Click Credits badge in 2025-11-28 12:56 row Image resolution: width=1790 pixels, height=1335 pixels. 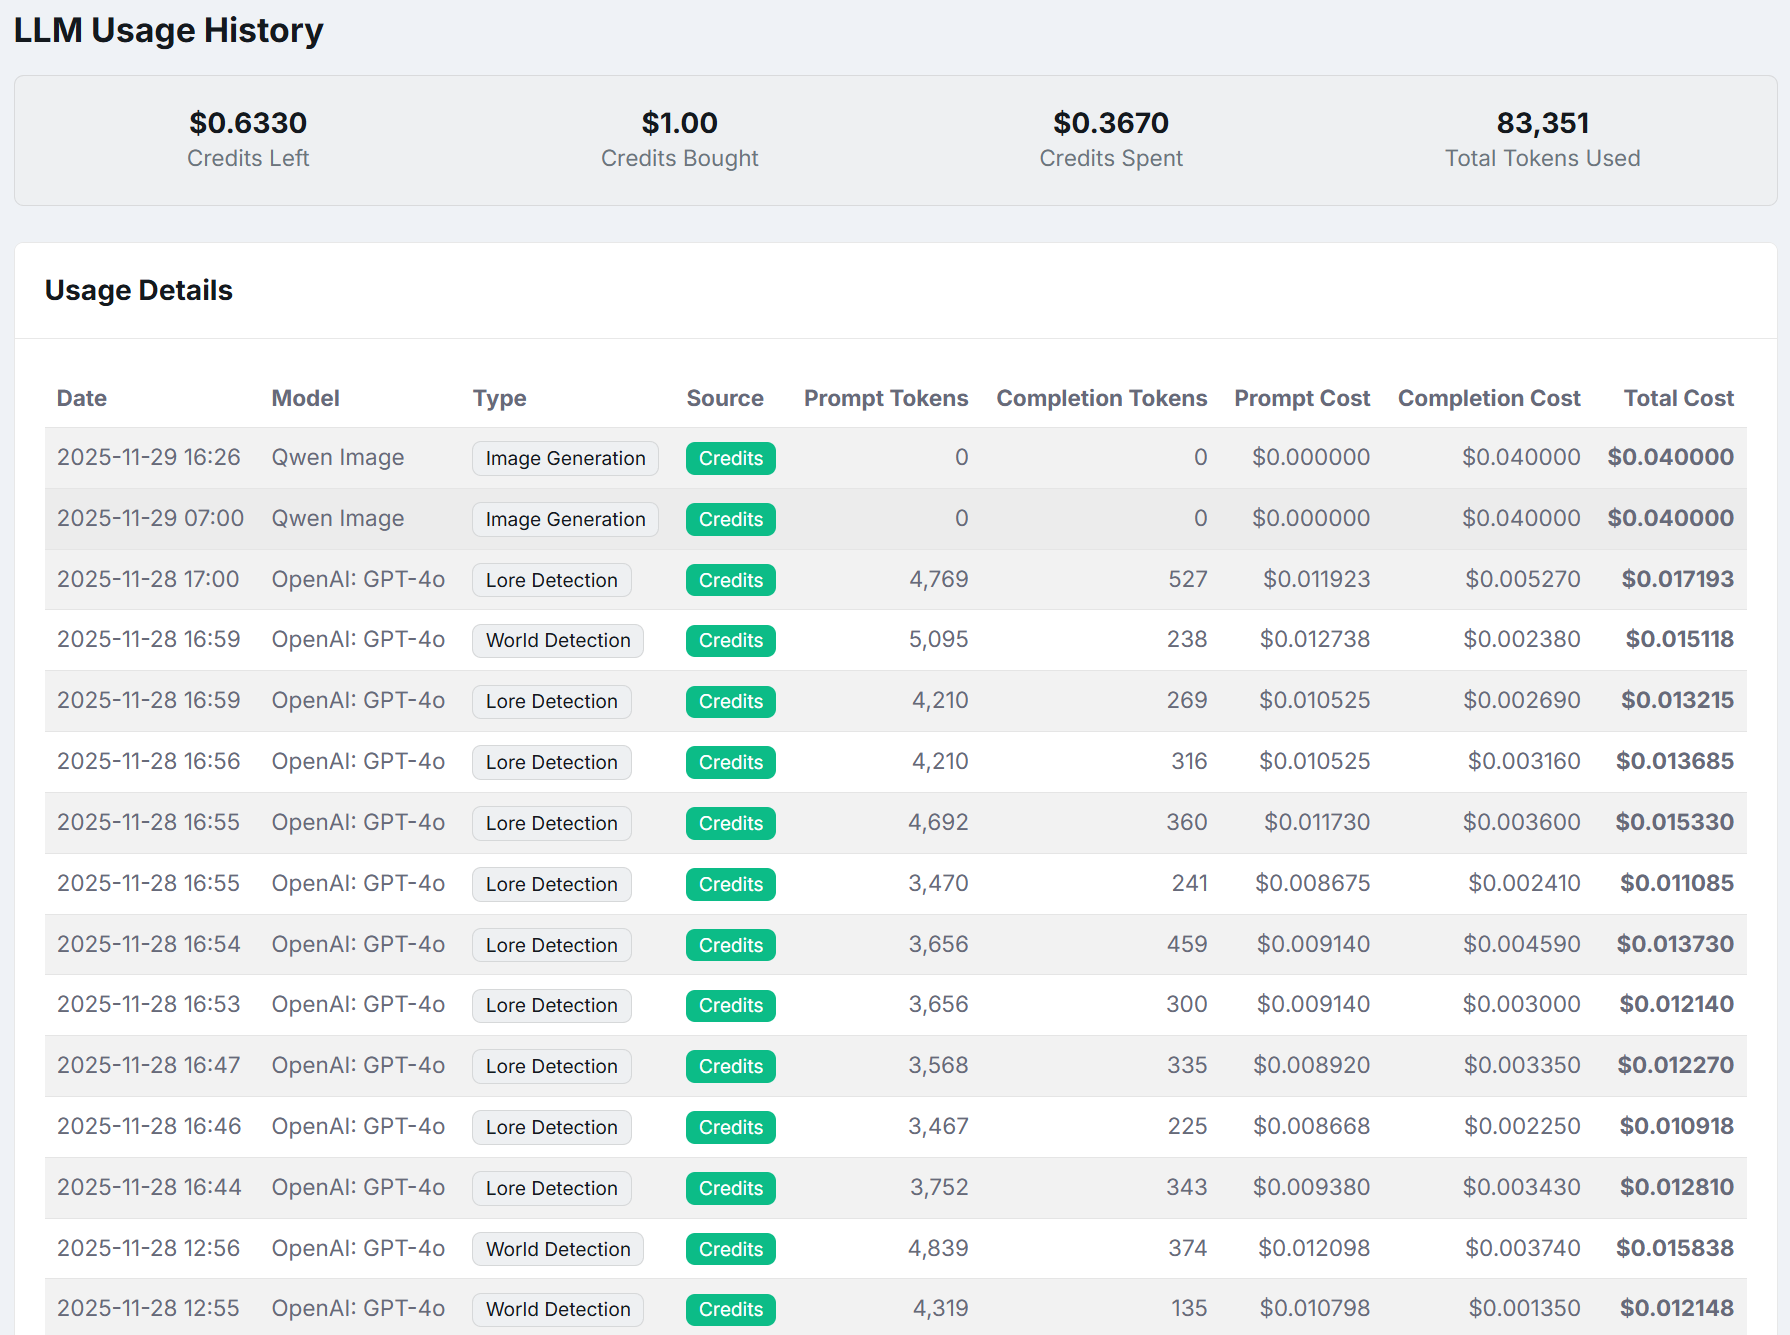coord(731,1249)
